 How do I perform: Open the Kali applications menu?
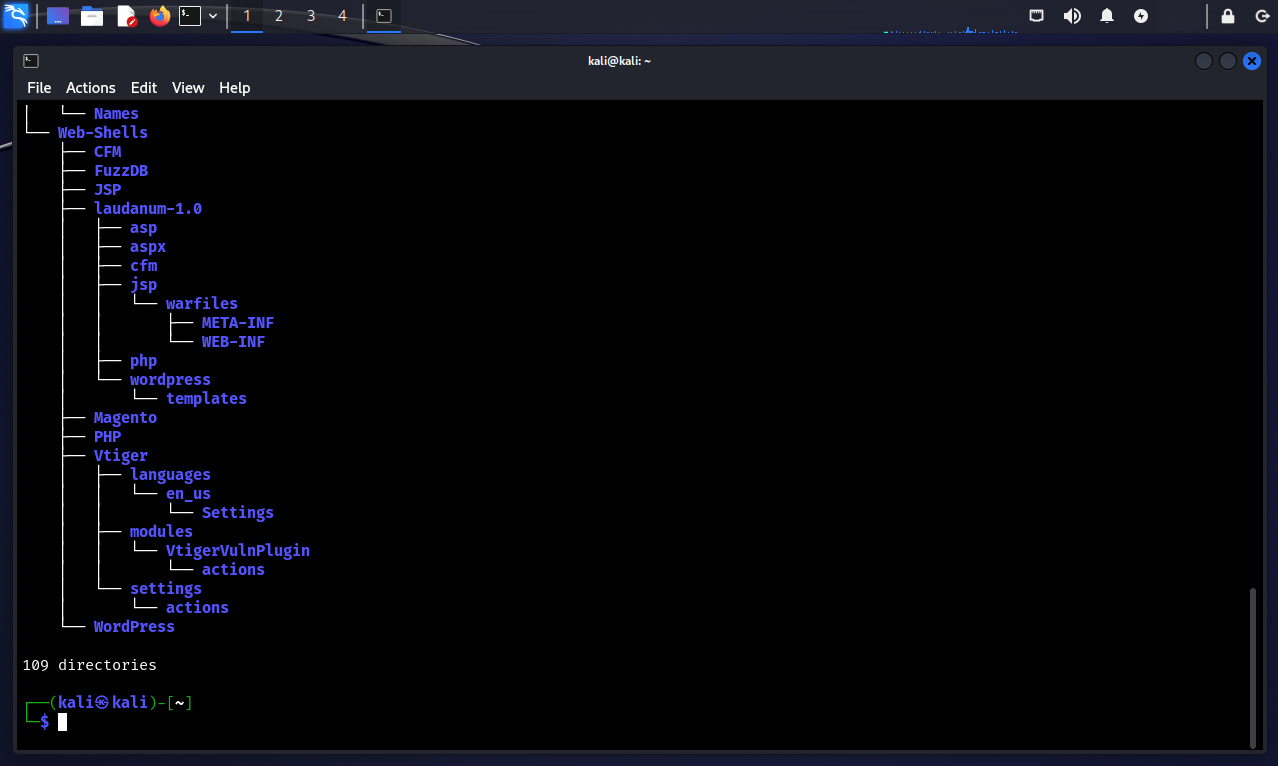(16, 16)
